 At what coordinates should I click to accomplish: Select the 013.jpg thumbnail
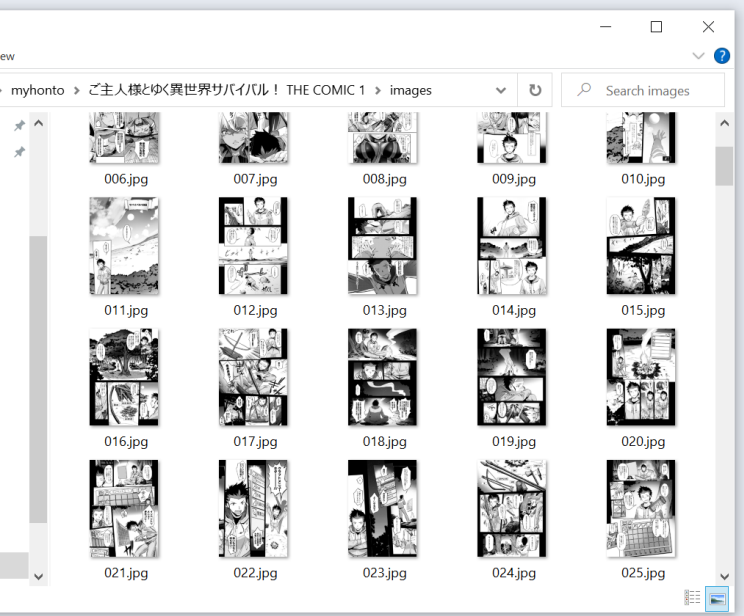[x=382, y=246]
